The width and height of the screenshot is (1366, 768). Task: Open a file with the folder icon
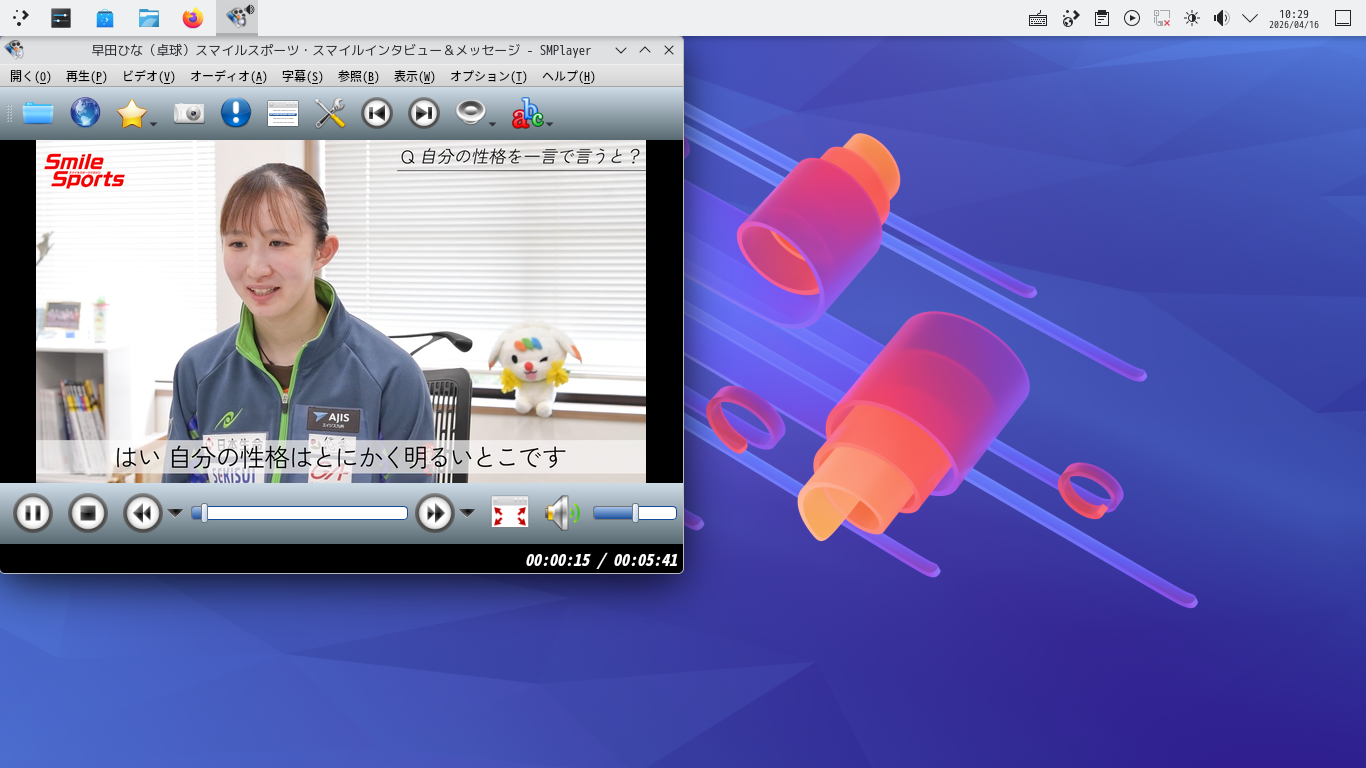38,113
